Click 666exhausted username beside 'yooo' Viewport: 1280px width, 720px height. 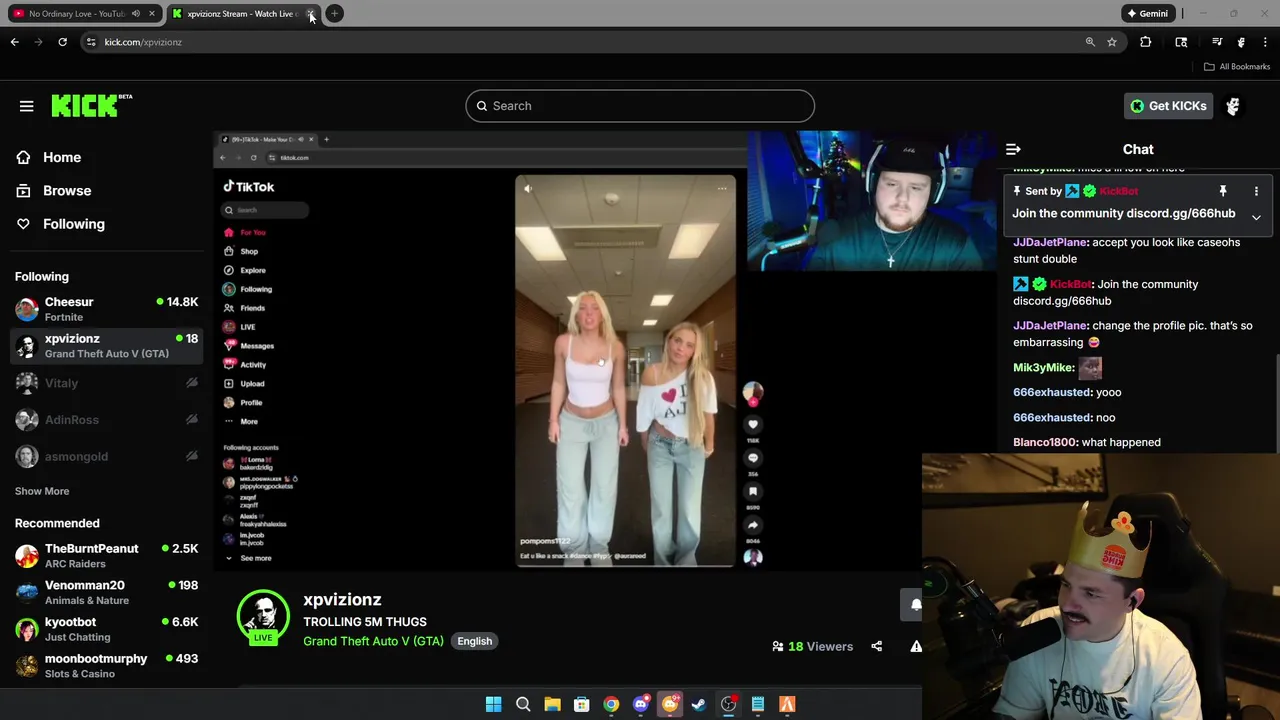(1052, 392)
